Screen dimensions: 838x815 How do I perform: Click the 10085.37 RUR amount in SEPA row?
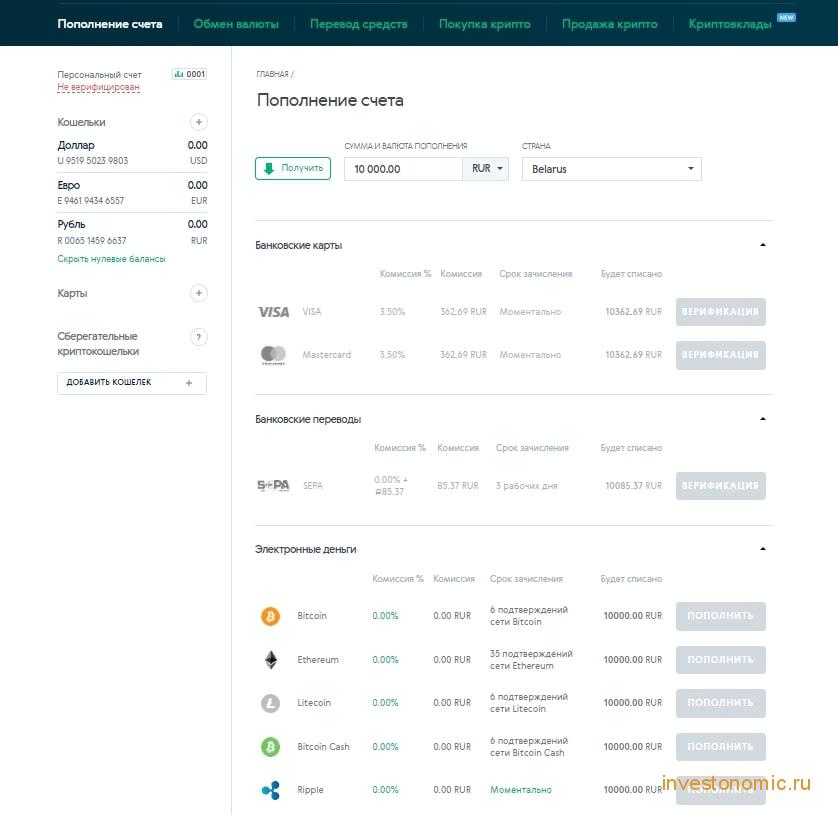633,486
